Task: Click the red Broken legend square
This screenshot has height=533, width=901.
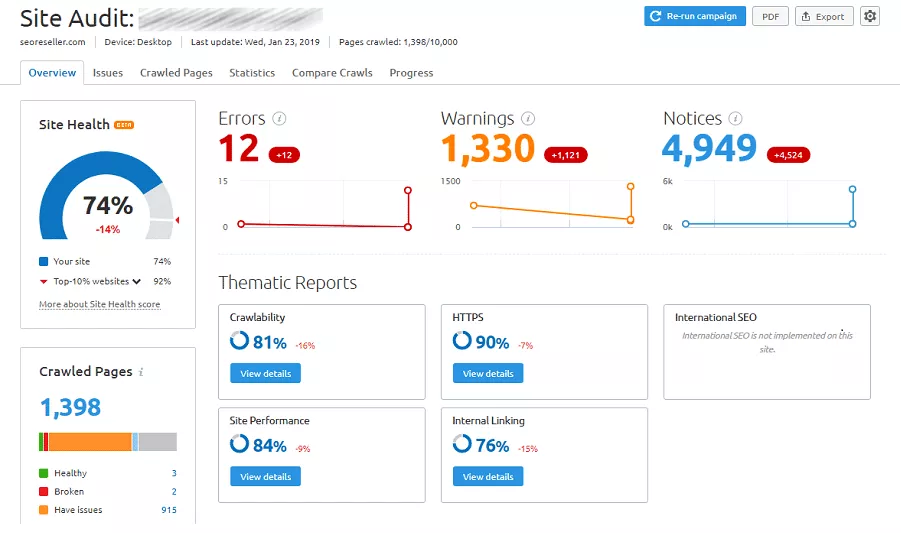Action: click(43, 492)
